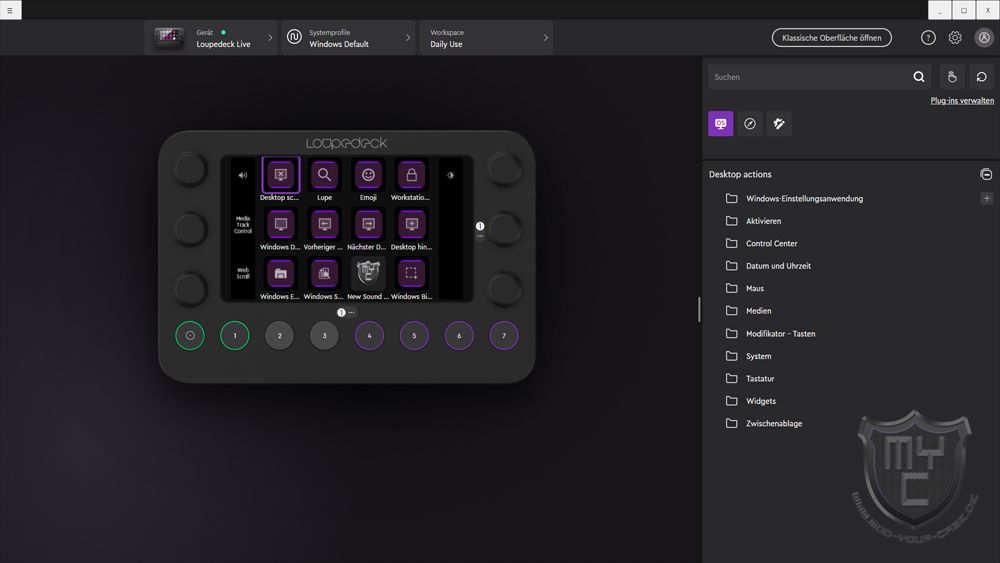Open the compass navigation actions tab
This screenshot has height=563, width=1000.
750,124
